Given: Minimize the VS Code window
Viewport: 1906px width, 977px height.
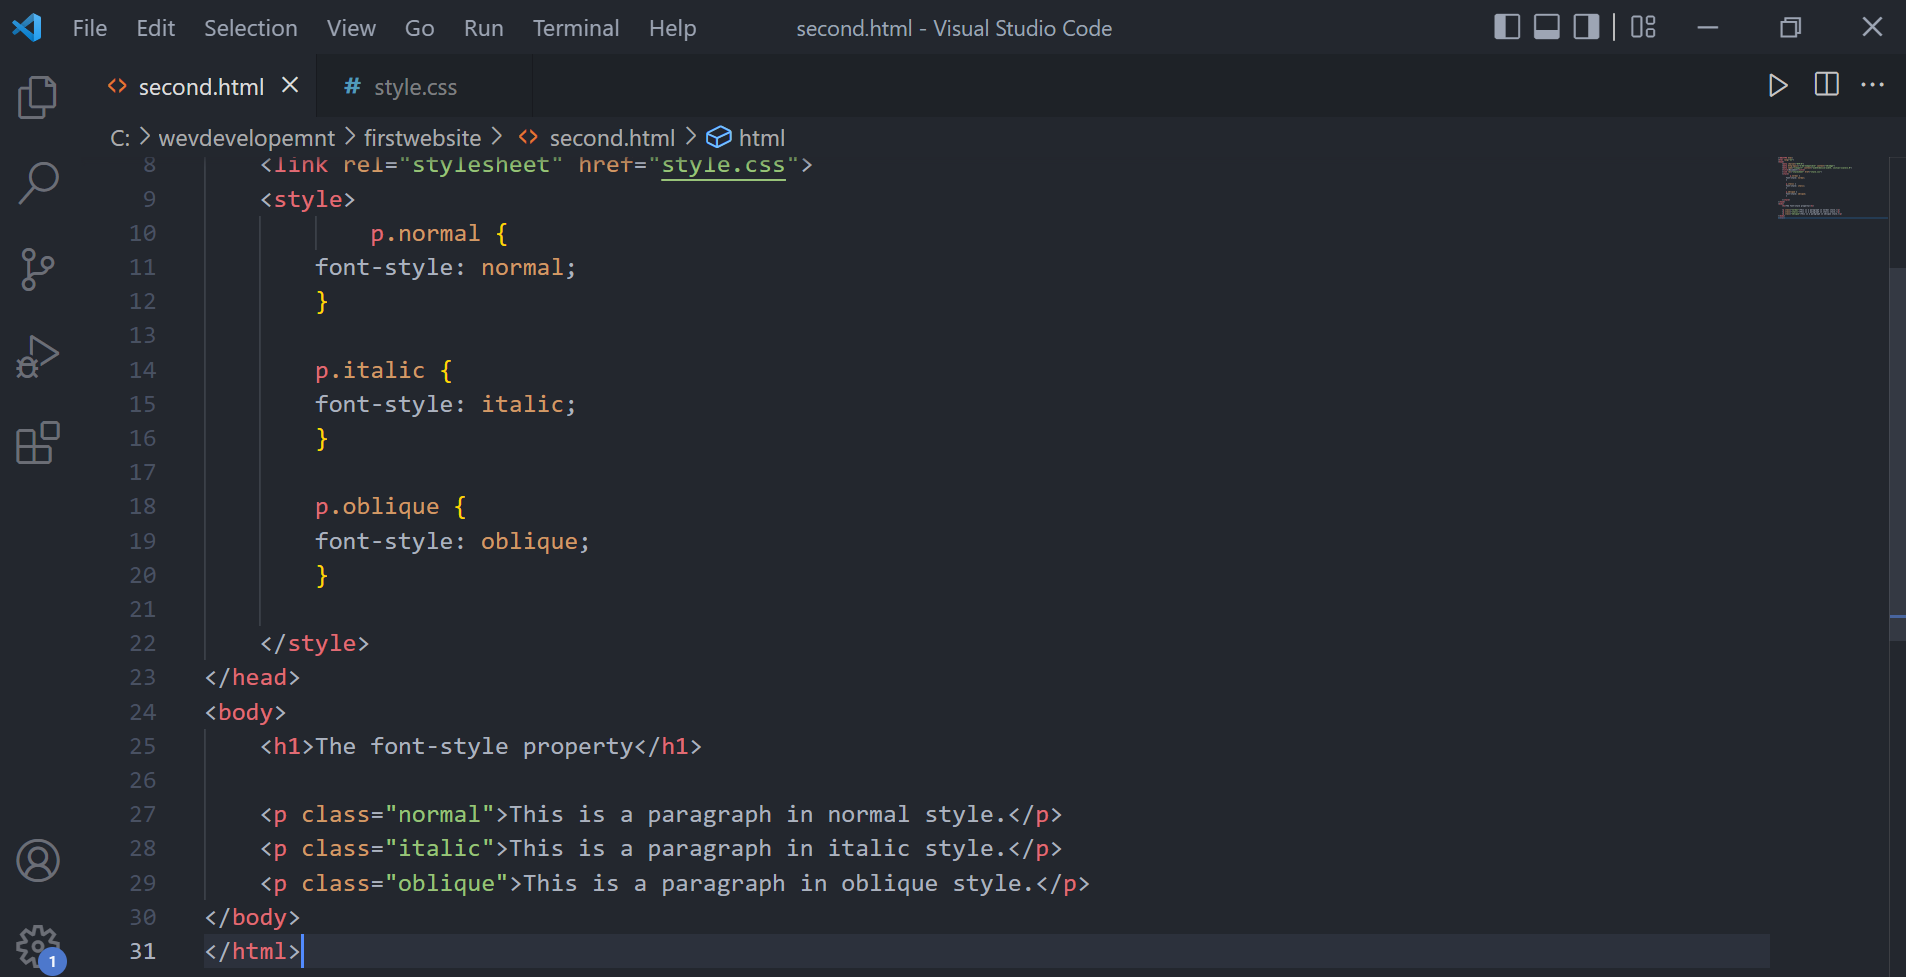Looking at the screenshot, I should [x=1708, y=27].
